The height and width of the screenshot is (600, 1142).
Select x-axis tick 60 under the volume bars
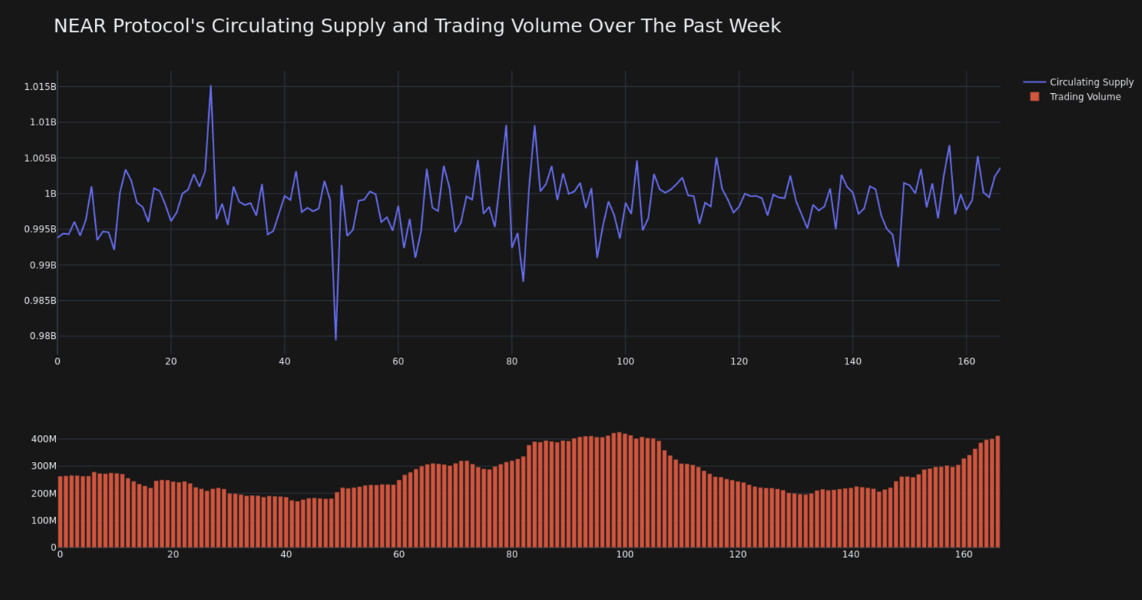[399, 555]
